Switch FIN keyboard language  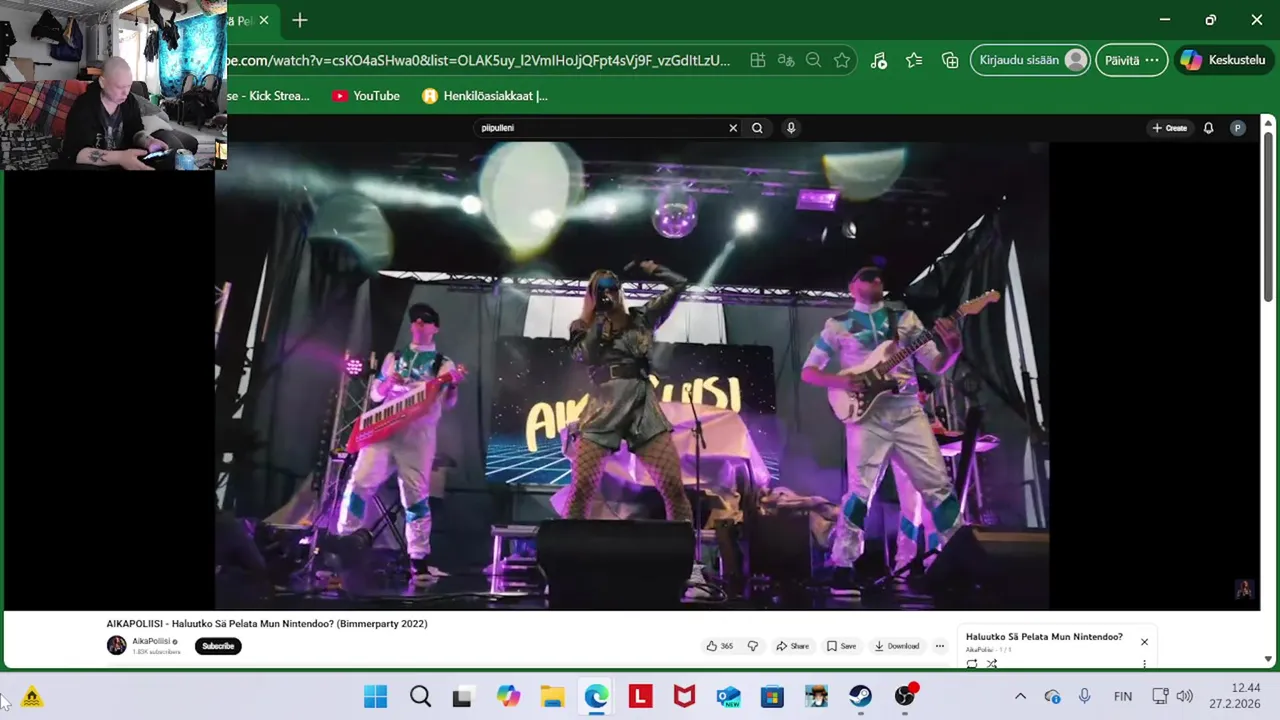click(1123, 697)
